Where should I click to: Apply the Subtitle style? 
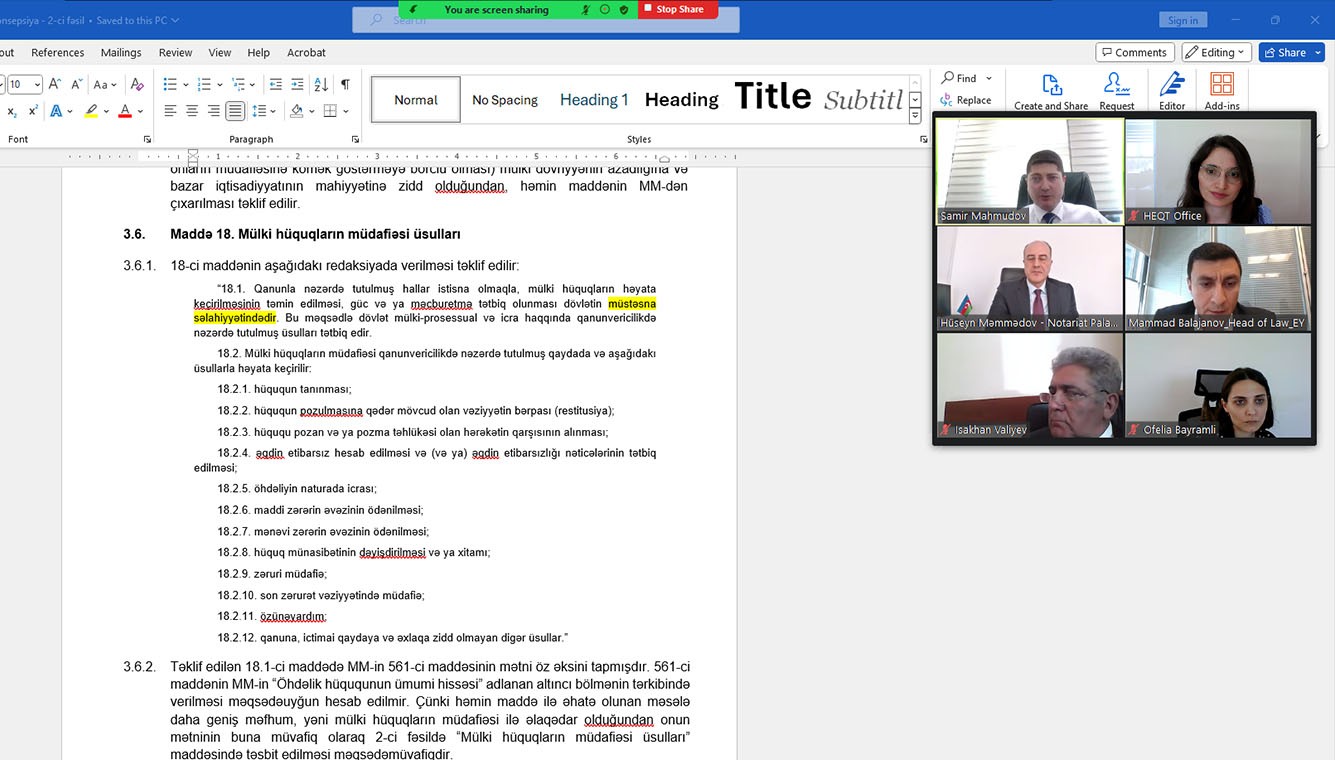(x=863, y=100)
